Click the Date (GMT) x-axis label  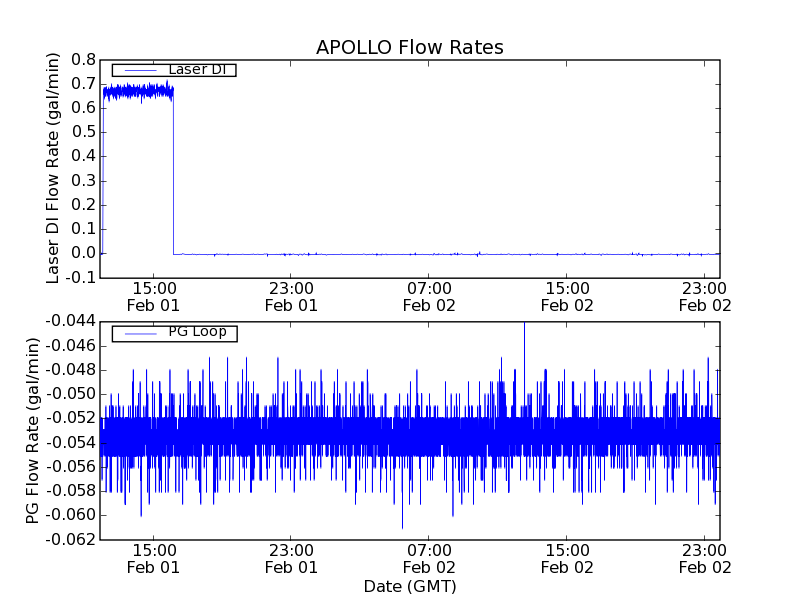tap(409, 586)
